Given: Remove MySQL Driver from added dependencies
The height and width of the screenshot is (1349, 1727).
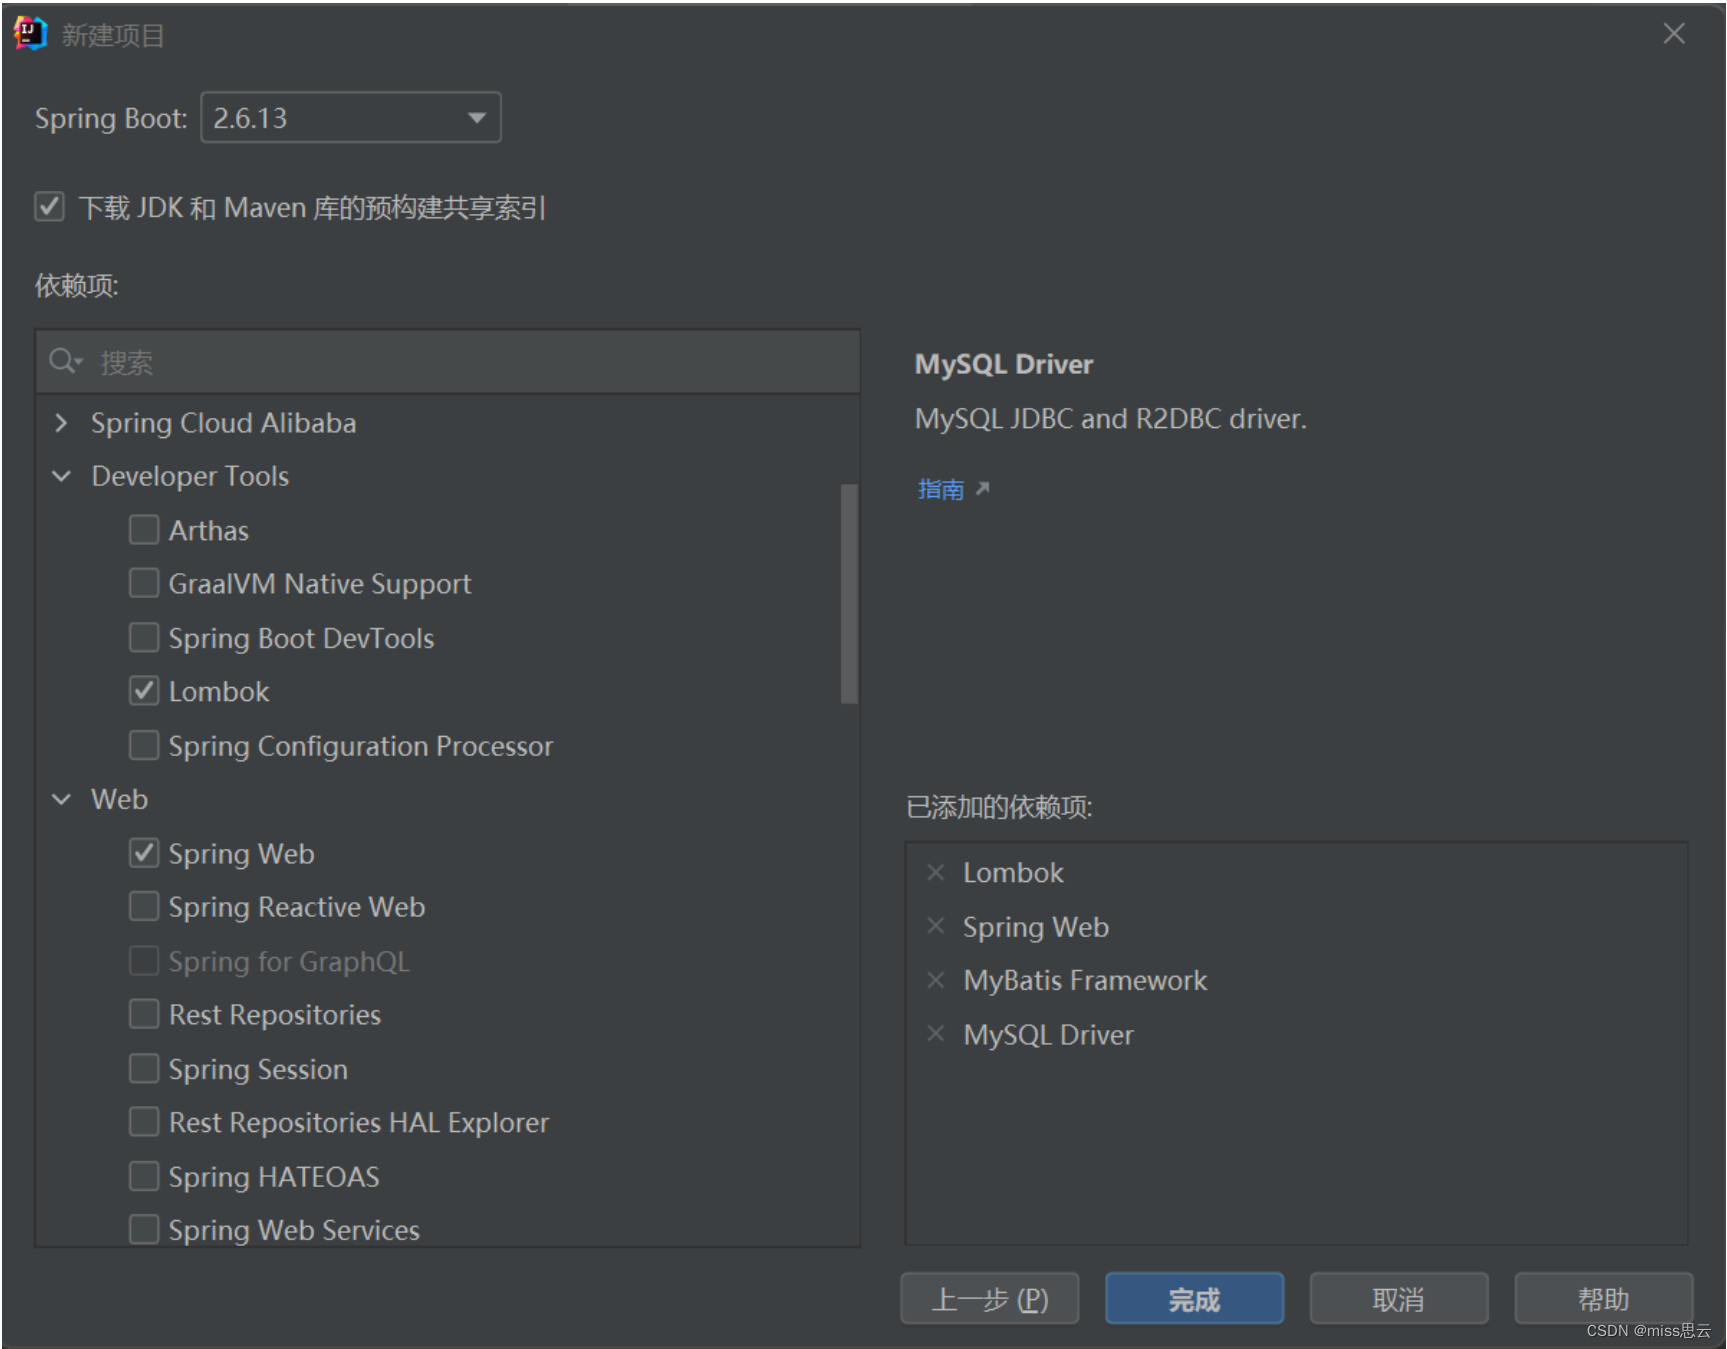Looking at the screenshot, I should click(935, 1034).
